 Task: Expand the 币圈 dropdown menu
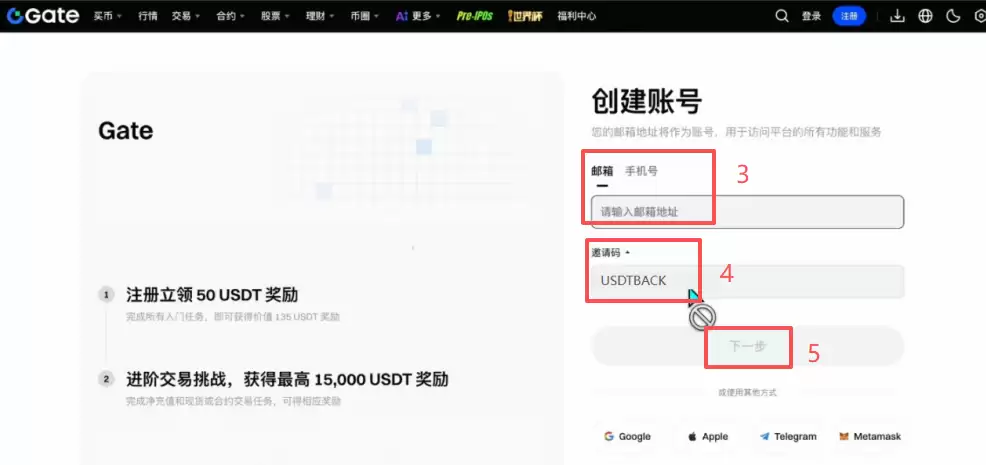click(365, 16)
